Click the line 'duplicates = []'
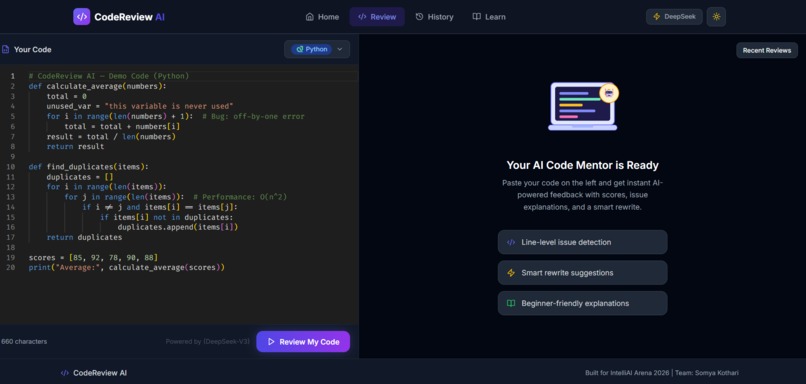The width and height of the screenshot is (806, 384). [80, 177]
